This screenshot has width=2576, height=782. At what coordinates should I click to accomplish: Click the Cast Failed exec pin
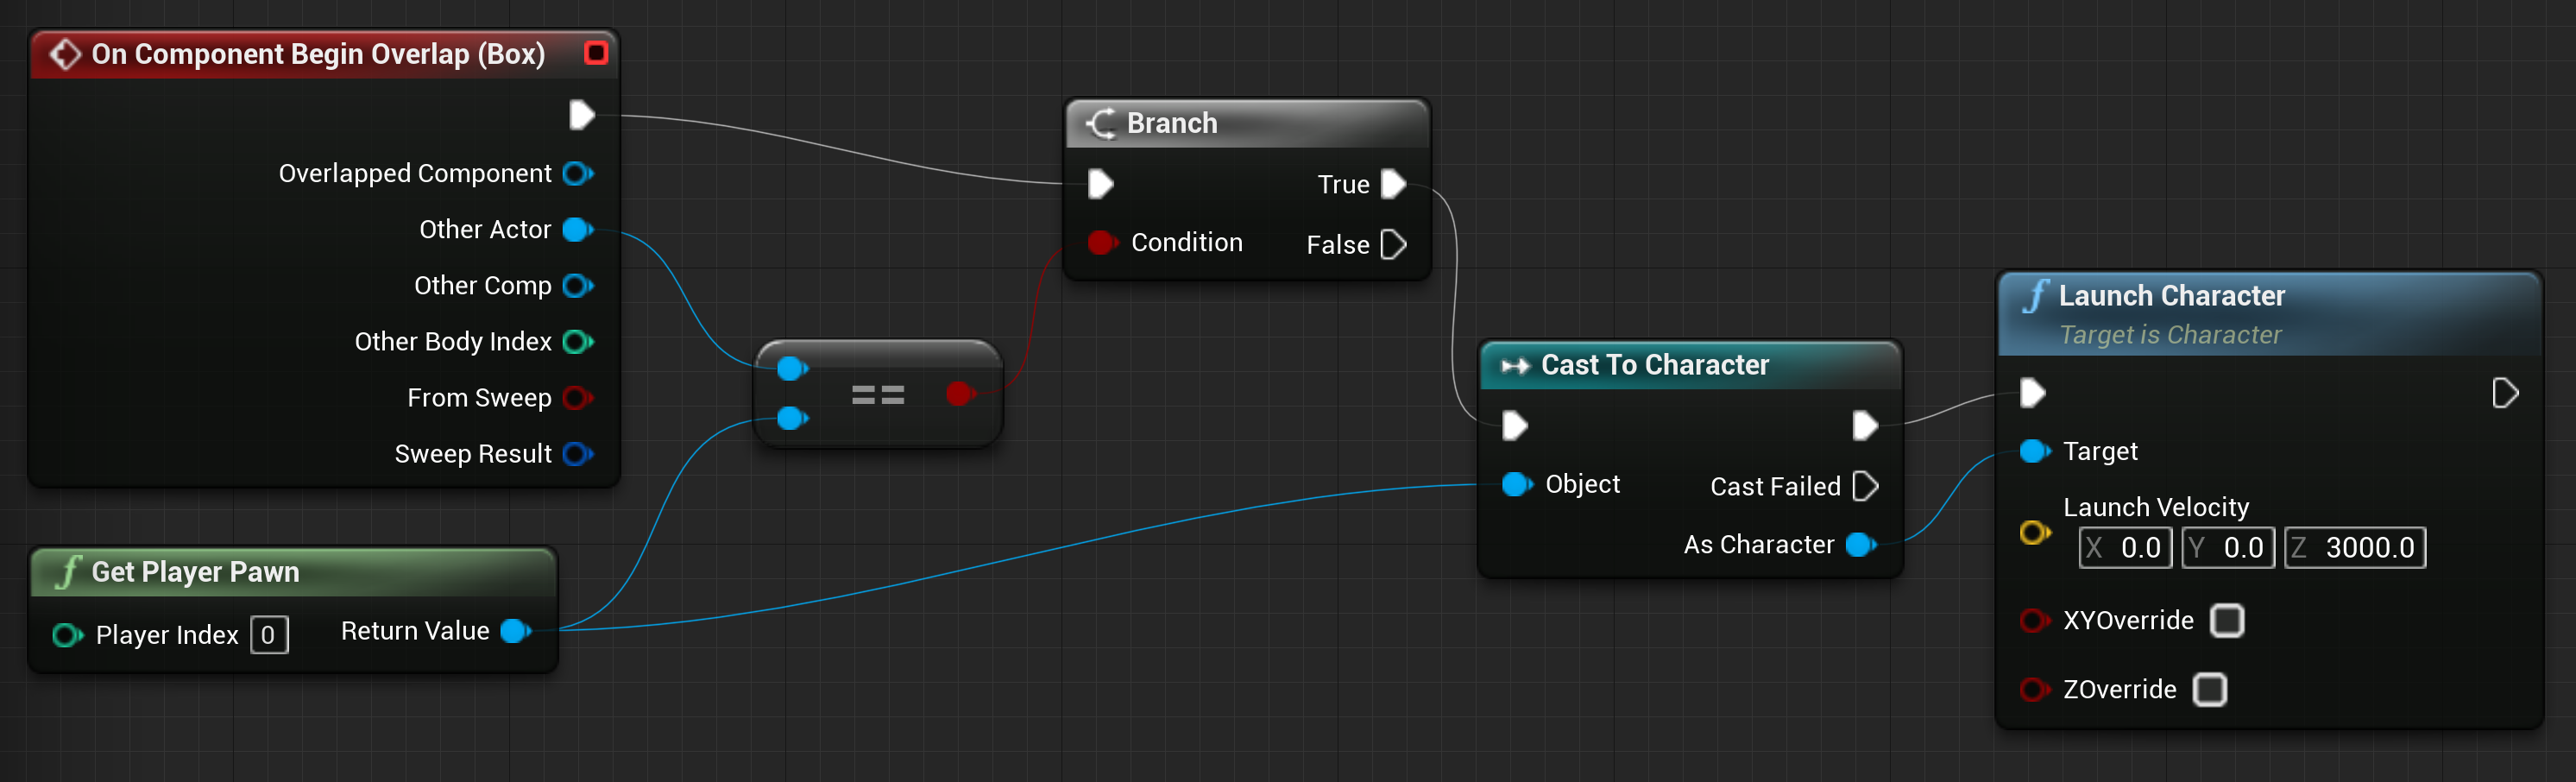pos(1865,486)
